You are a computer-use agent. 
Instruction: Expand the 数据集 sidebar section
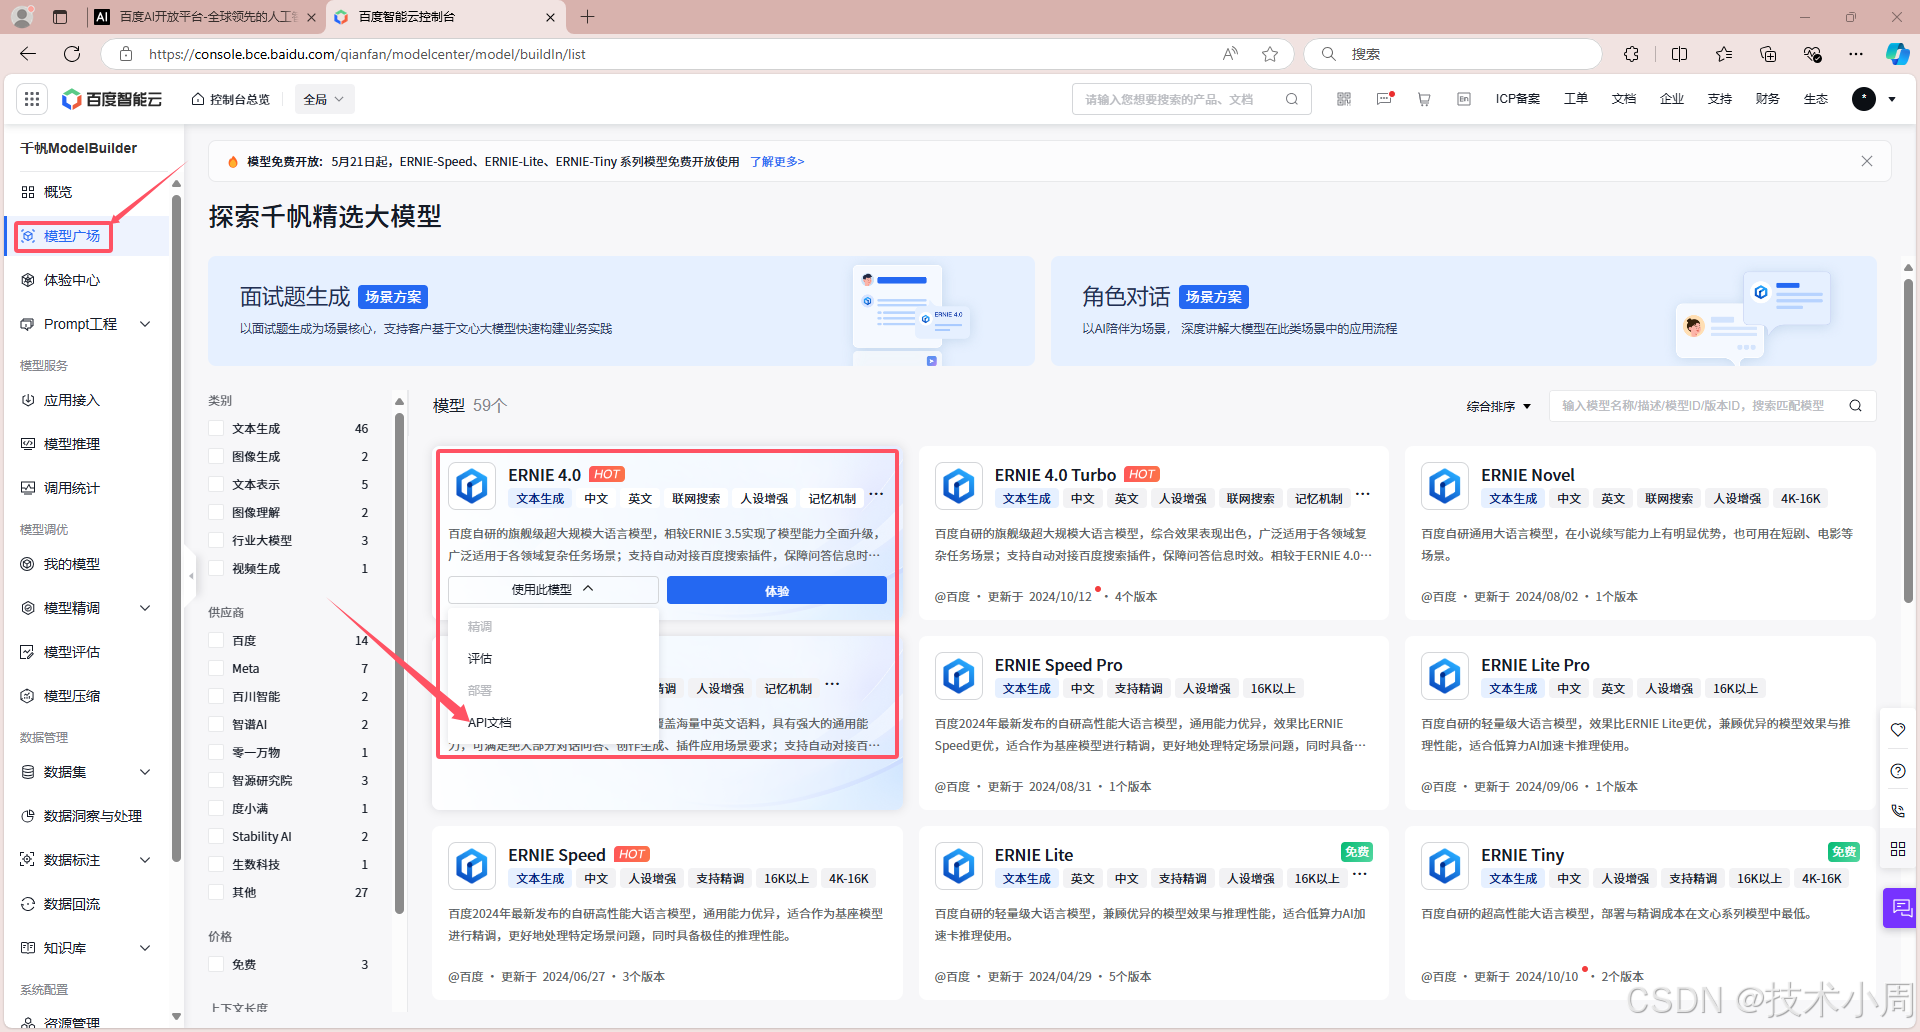pyautogui.click(x=145, y=772)
